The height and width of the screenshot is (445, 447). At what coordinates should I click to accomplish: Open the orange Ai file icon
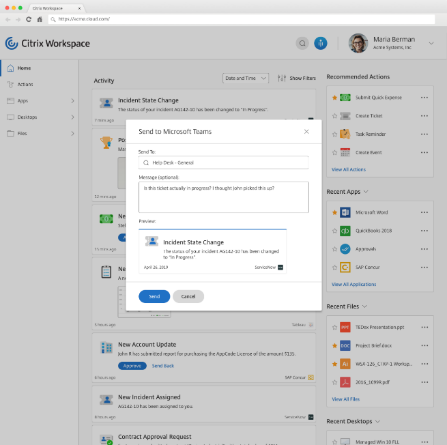click(x=345, y=364)
